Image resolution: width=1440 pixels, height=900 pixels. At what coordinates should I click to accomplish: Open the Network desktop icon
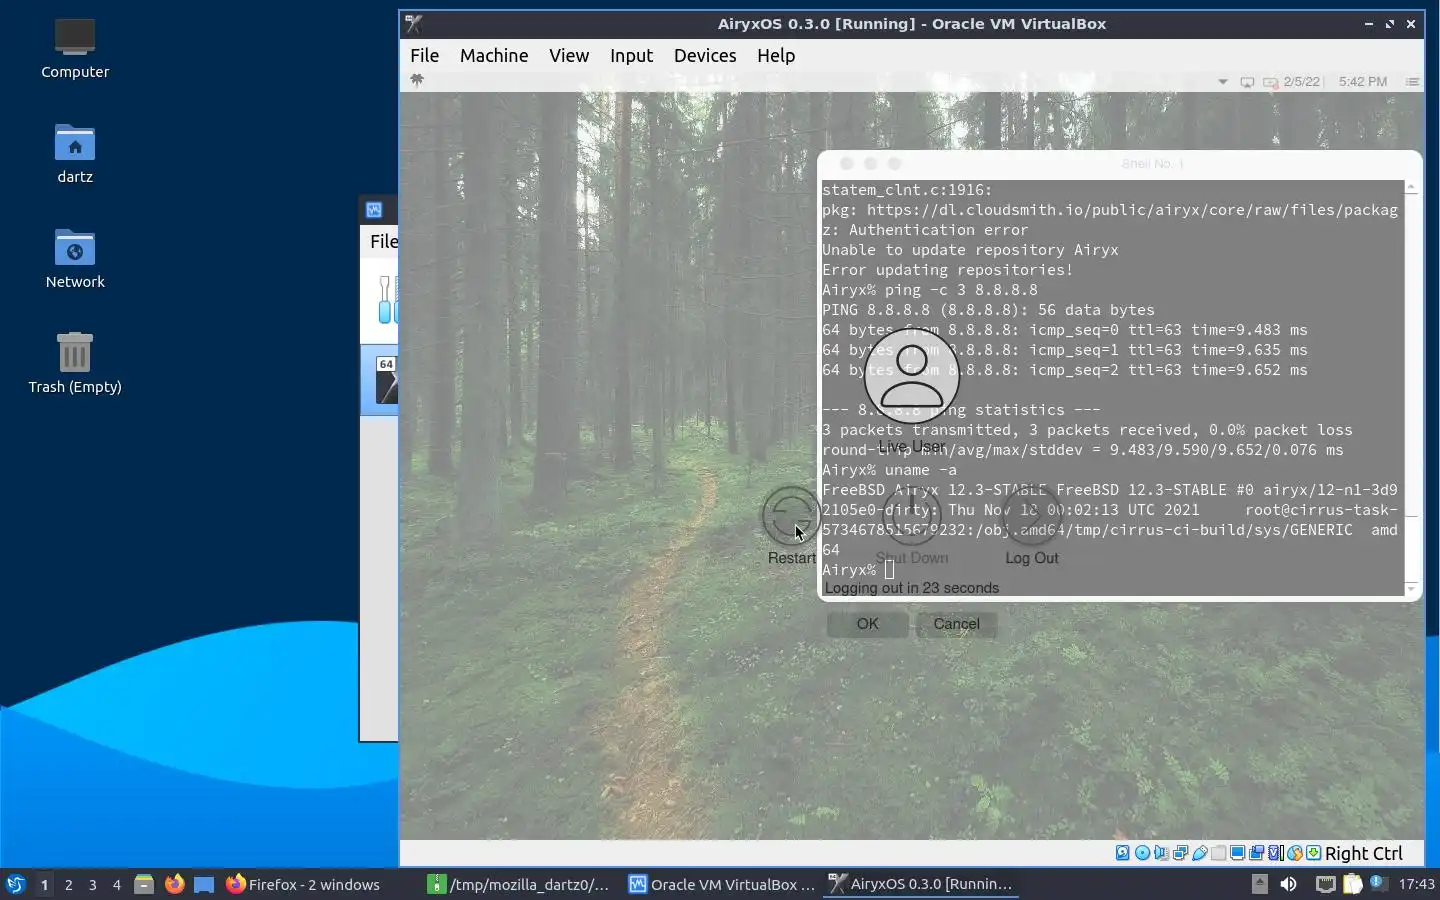75,258
